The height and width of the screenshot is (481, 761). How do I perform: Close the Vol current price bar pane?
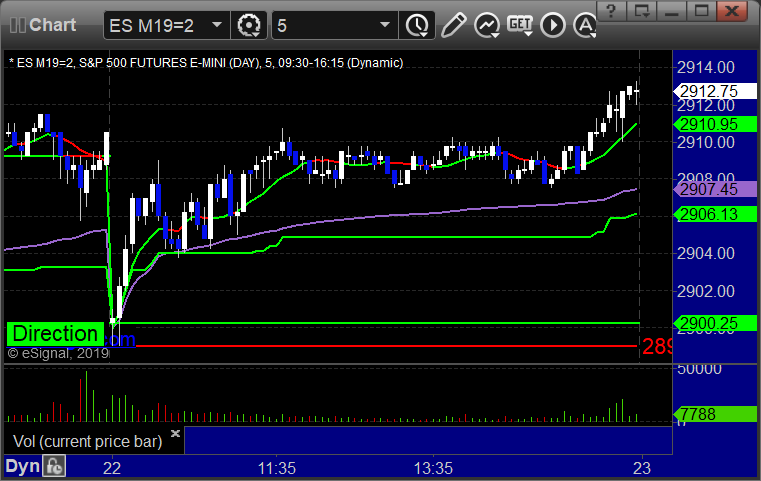[x=175, y=433]
